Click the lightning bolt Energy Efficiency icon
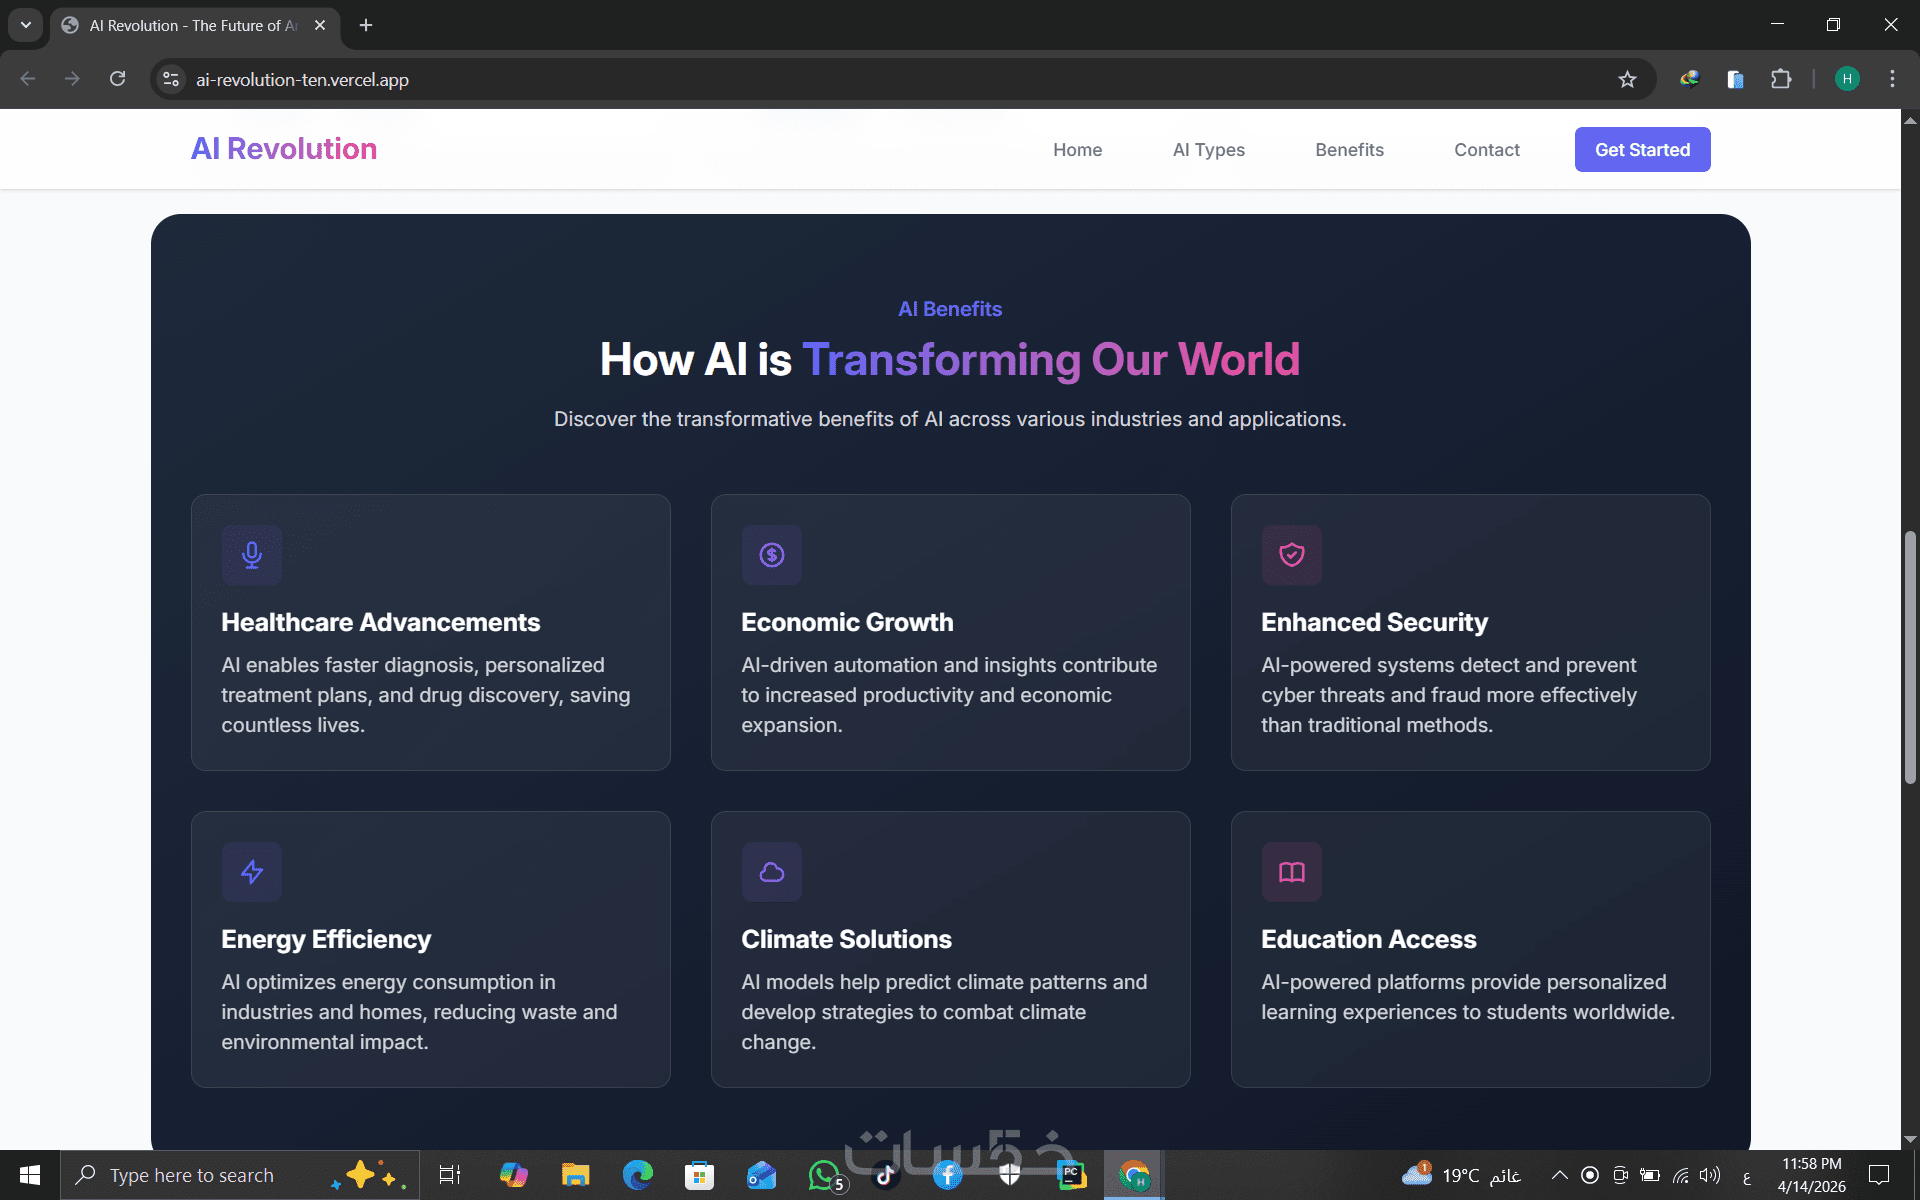Image resolution: width=1920 pixels, height=1200 pixels. pos(251,872)
